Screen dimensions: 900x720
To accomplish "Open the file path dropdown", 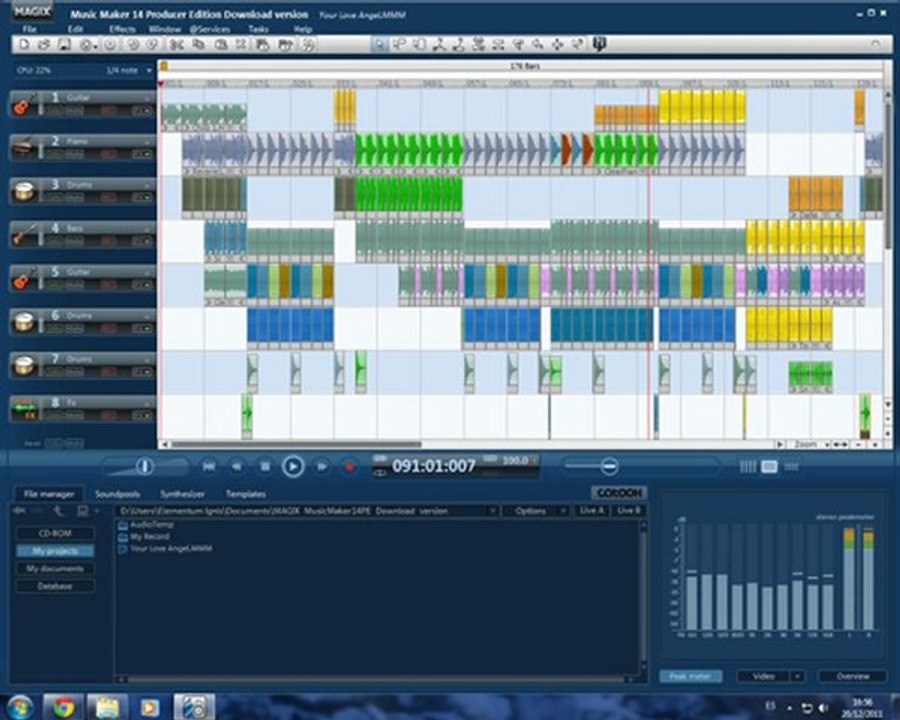I will tap(492, 511).
